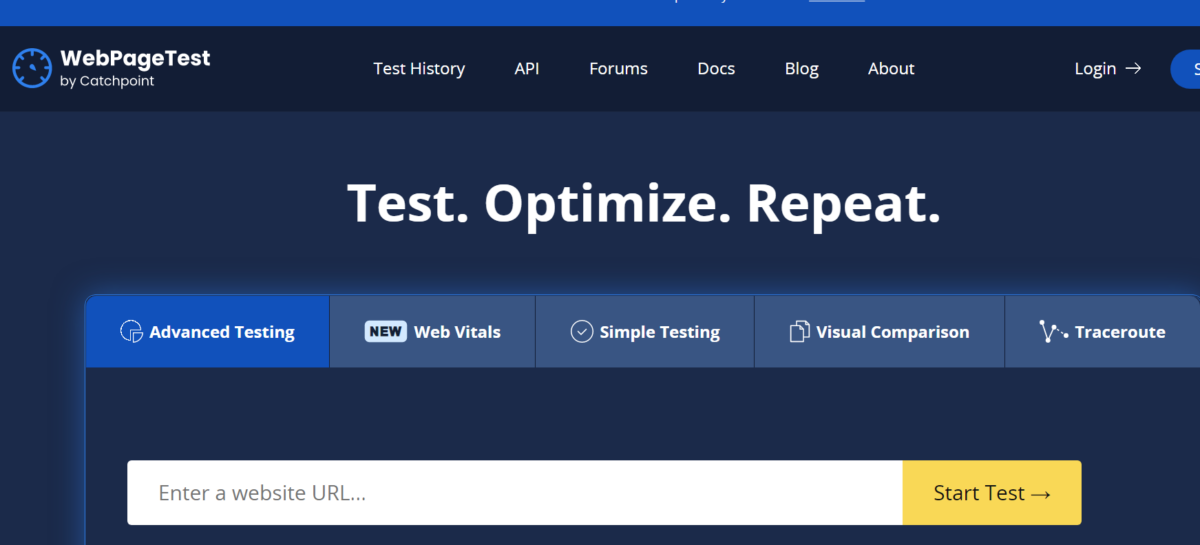
Task: Open the About page
Action: coord(891,68)
